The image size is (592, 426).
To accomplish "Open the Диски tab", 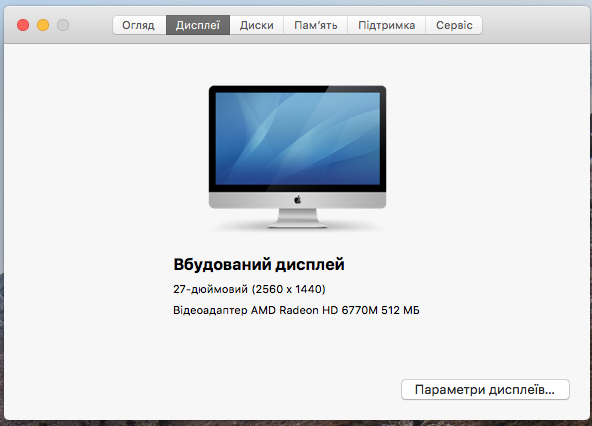I will 257,25.
